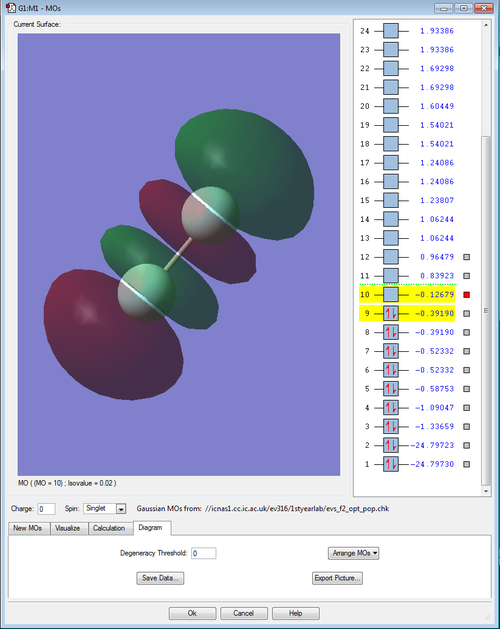
Task: Select the LUMO orbital box number 10
Action: [x=390, y=295]
